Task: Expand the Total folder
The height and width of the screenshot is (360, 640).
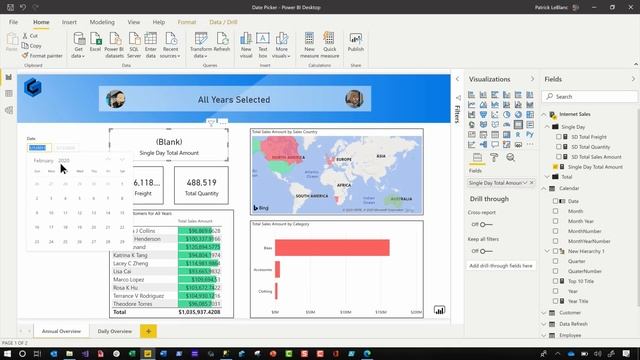Action: (x=547, y=177)
